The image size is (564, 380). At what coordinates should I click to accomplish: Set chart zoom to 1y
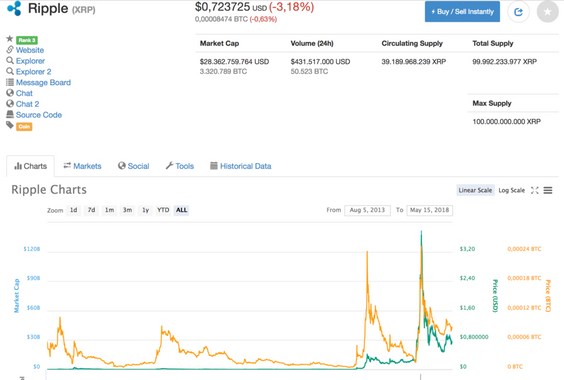145,210
